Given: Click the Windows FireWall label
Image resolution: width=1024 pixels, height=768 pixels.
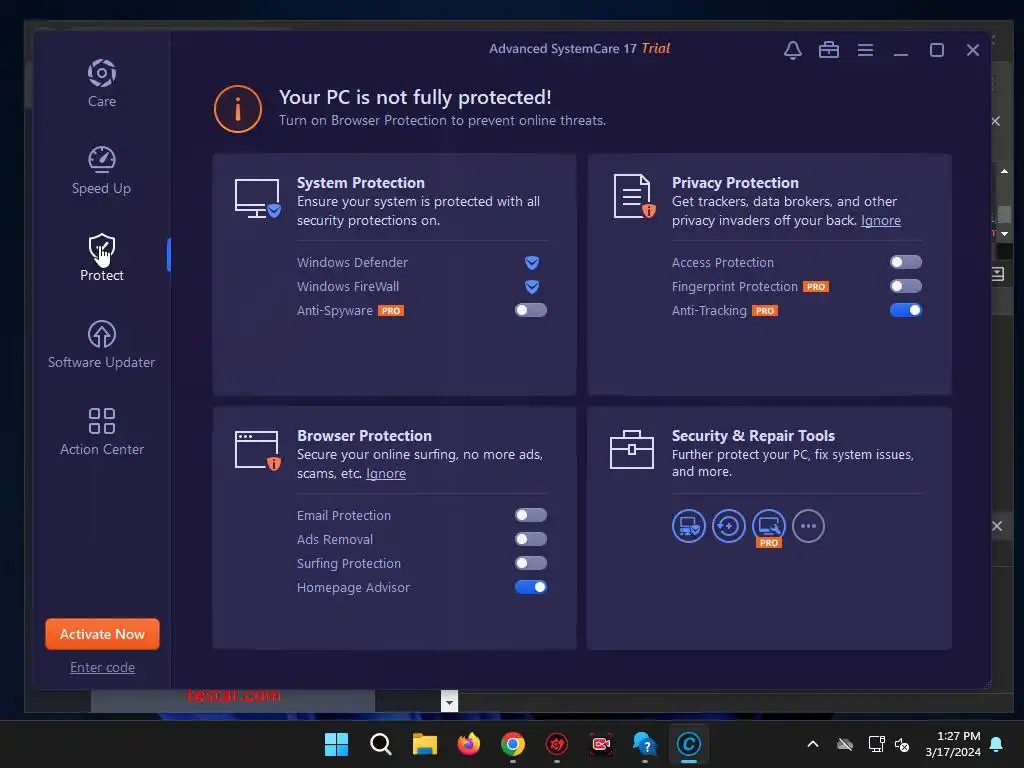Looking at the screenshot, I should (347, 287).
